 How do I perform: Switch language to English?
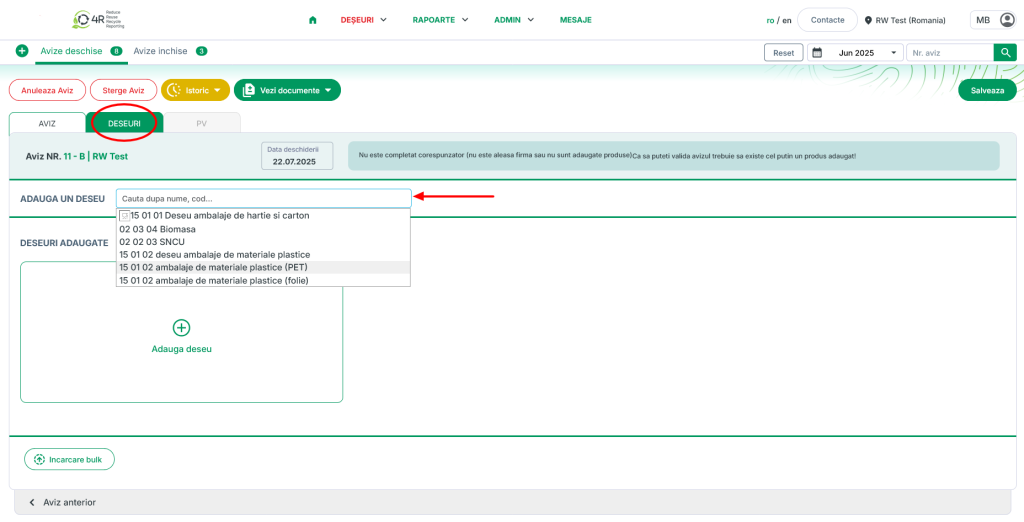pyautogui.click(x=787, y=20)
